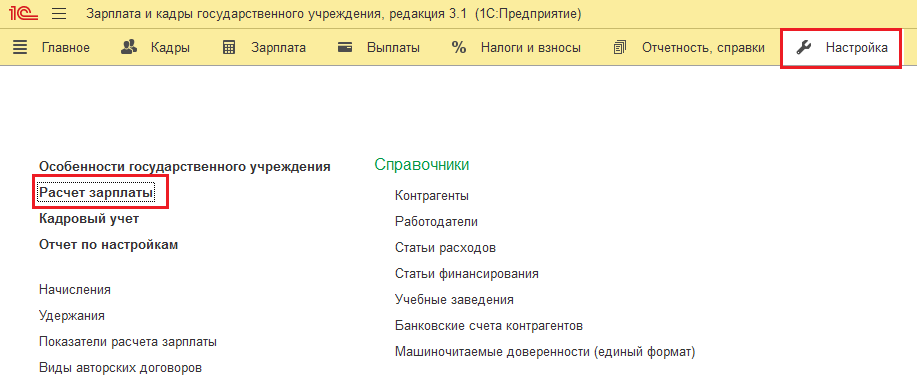The image size is (917, 376).
Task: Open Машиночитаемые доверенности (единый формат)
Action: 545,352
